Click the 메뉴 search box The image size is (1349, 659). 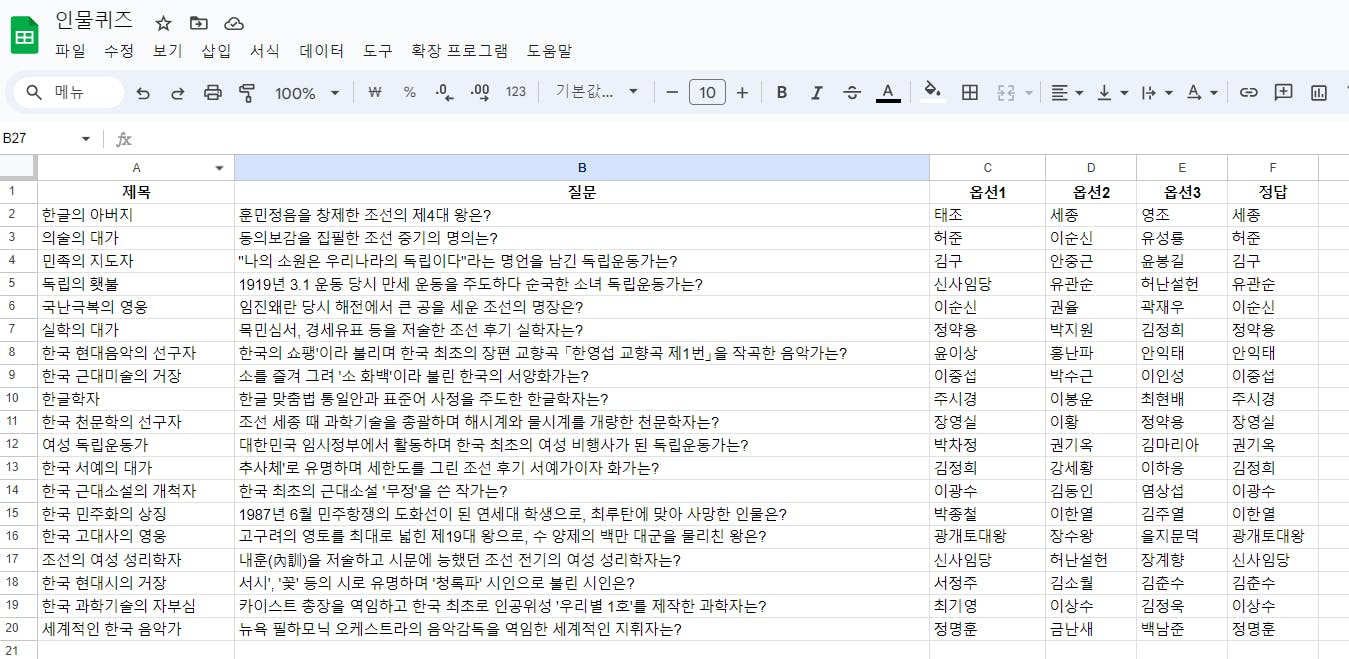tap(68, 93)
